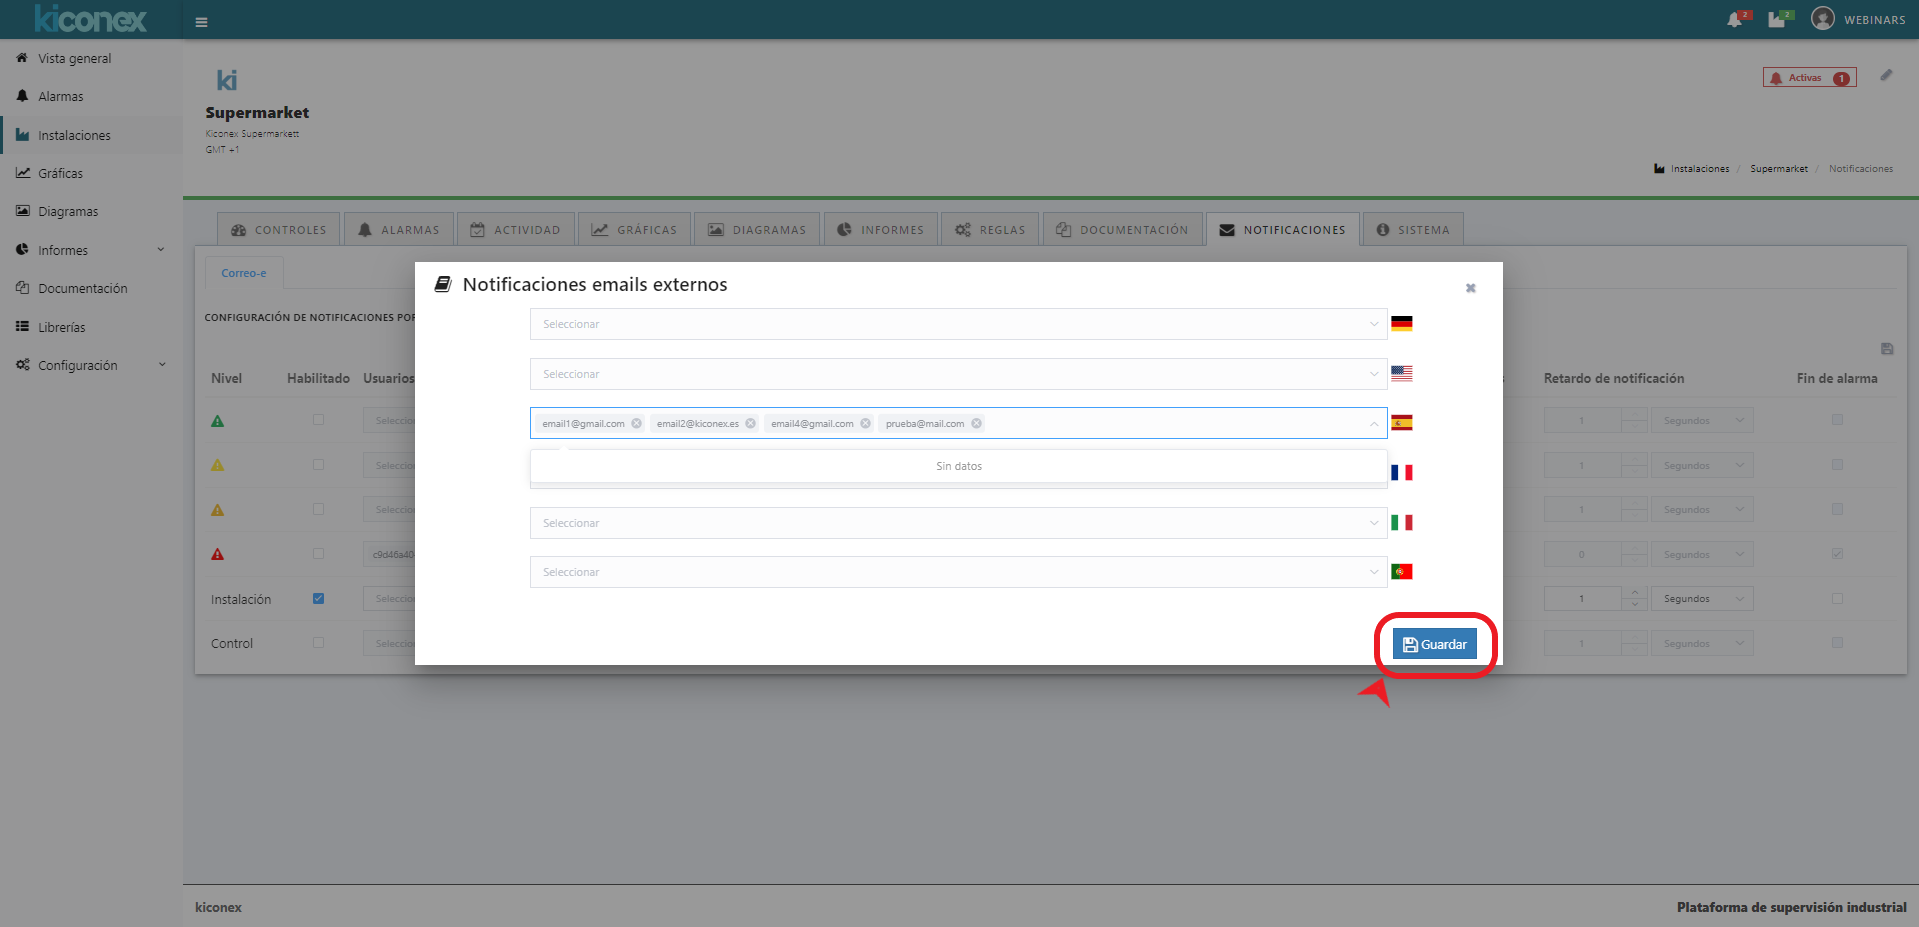Click the Activas alarms badge button
This screenshot has height=927, width=1919.
pos(1809,78)
